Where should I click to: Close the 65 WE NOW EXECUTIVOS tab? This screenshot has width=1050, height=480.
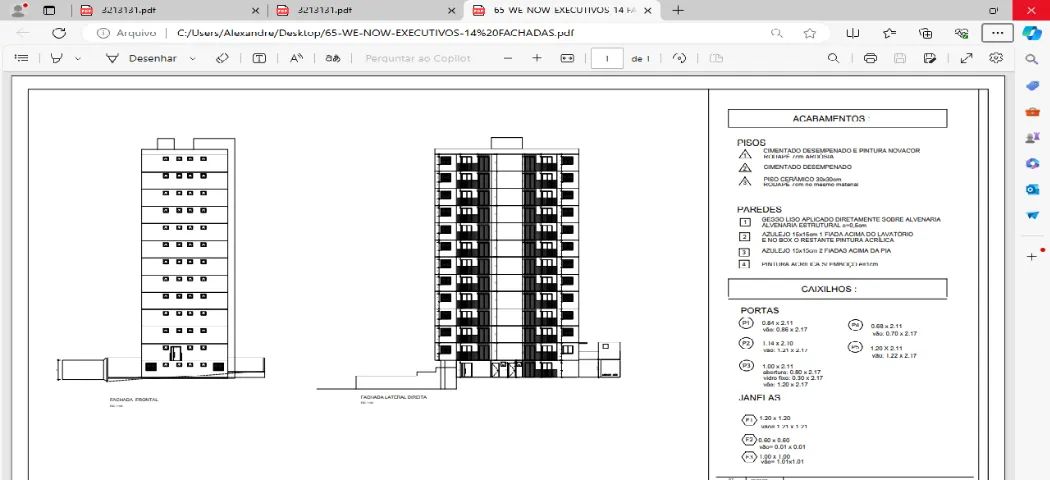click(648, 10)
